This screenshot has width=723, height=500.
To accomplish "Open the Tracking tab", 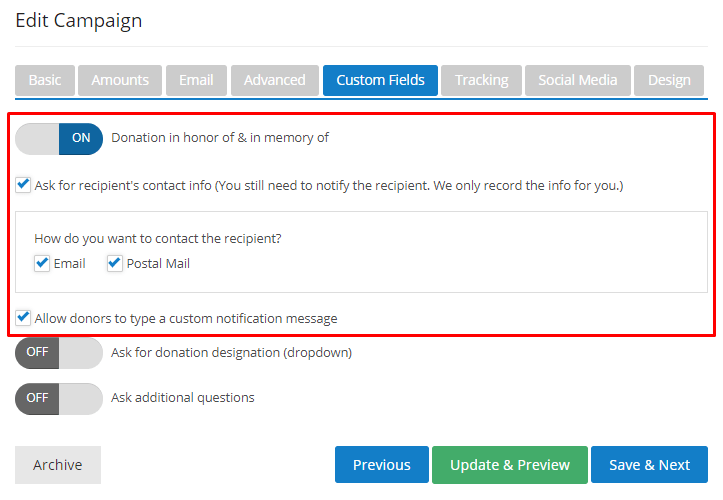I will click(x=481, y=81).
